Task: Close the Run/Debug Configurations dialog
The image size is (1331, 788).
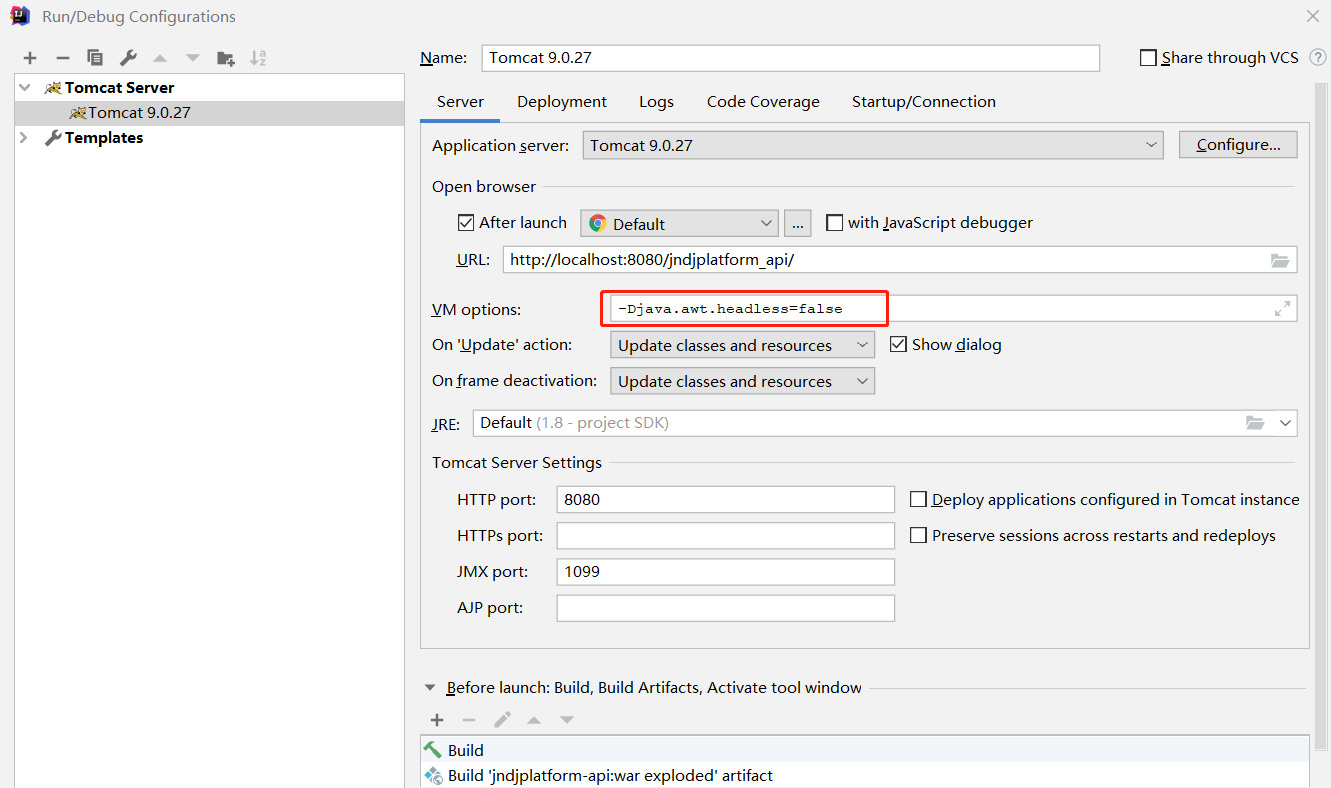Action: 1312,16
